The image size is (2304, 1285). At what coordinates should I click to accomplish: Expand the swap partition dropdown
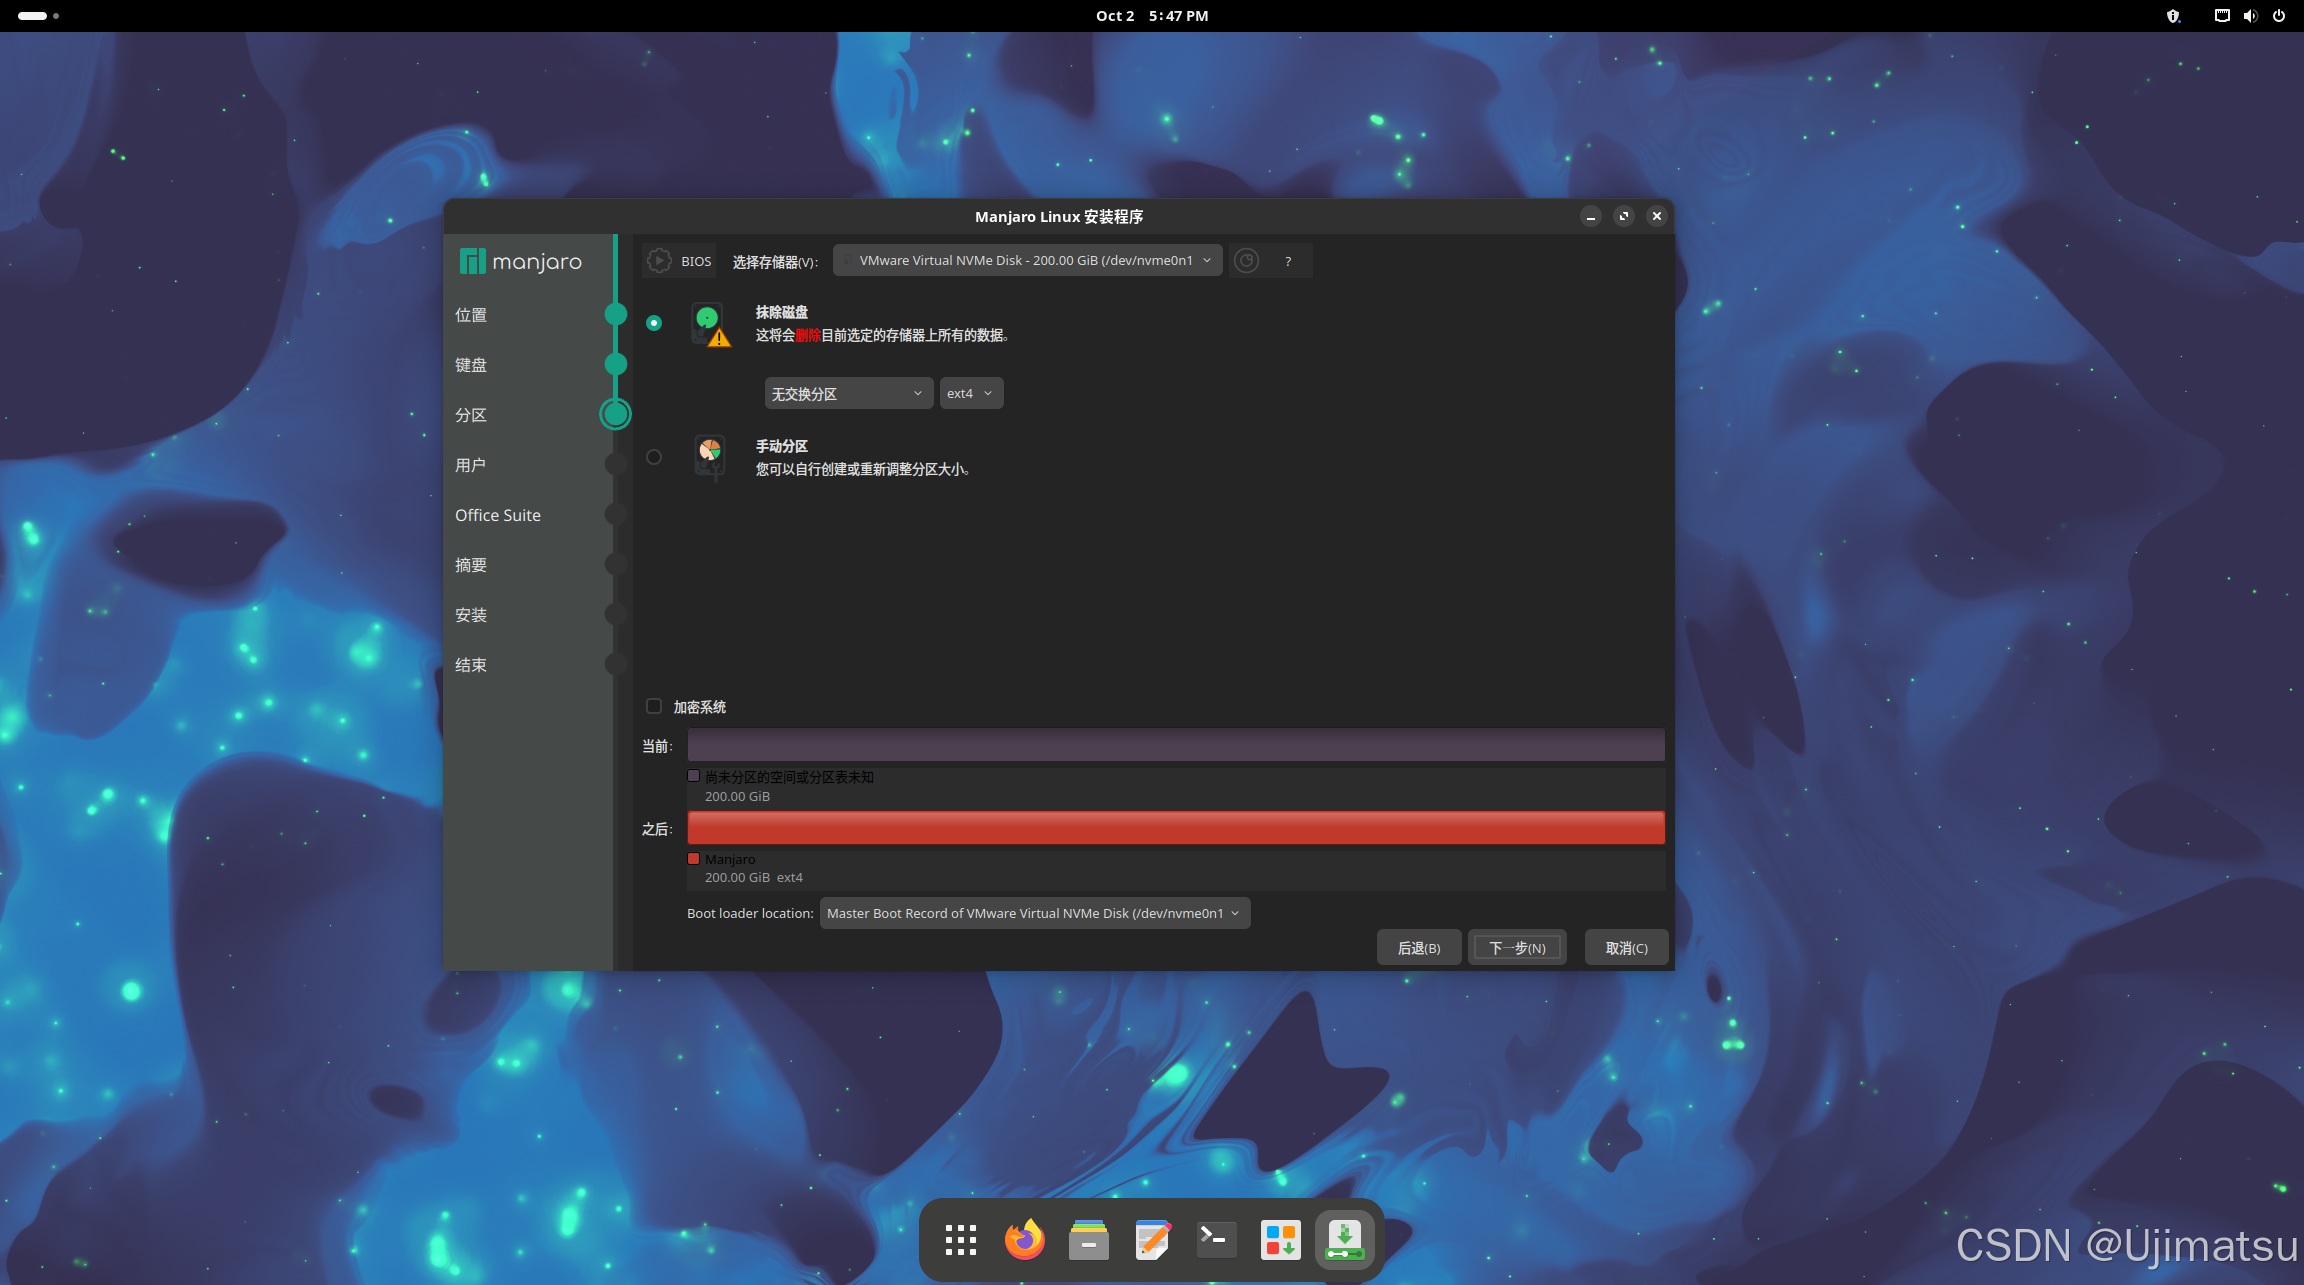[848, 393]
